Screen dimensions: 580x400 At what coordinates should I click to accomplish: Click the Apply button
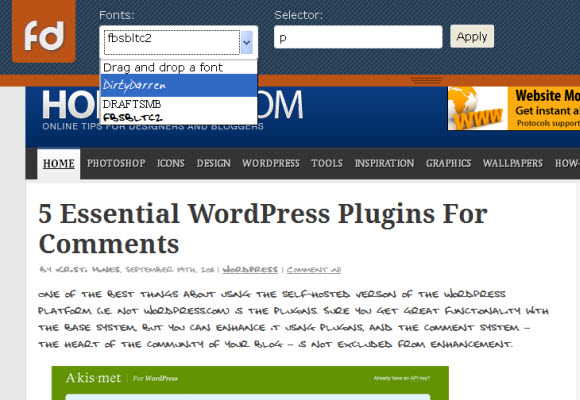tap(472, 36)
